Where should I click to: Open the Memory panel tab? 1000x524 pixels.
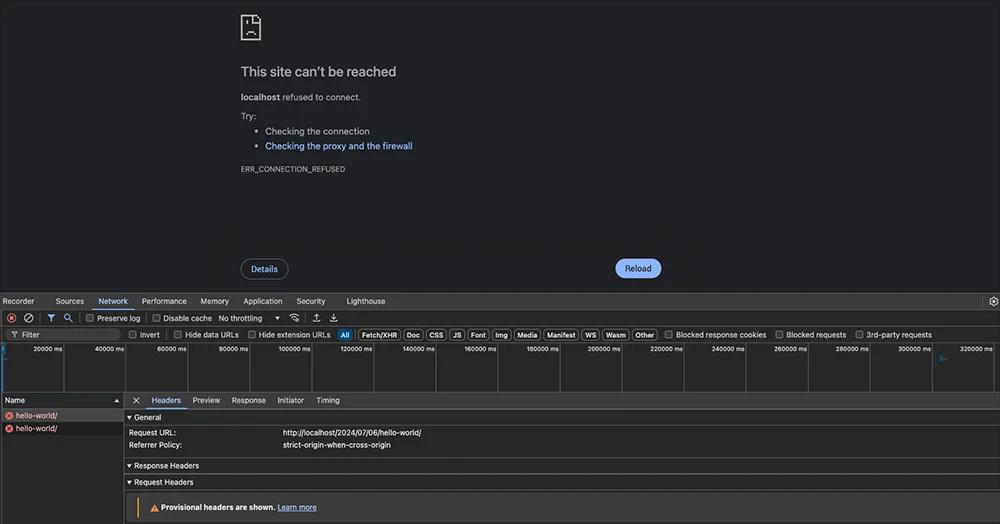214,302
